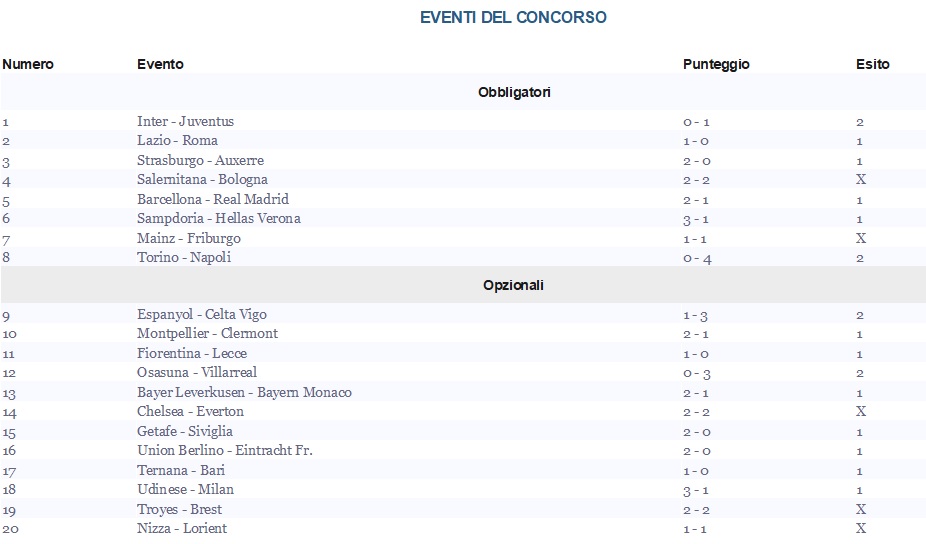Click the 0 - 4 score of Torino - Napoli
926x544 pixels.
click(x=697, y=258)
